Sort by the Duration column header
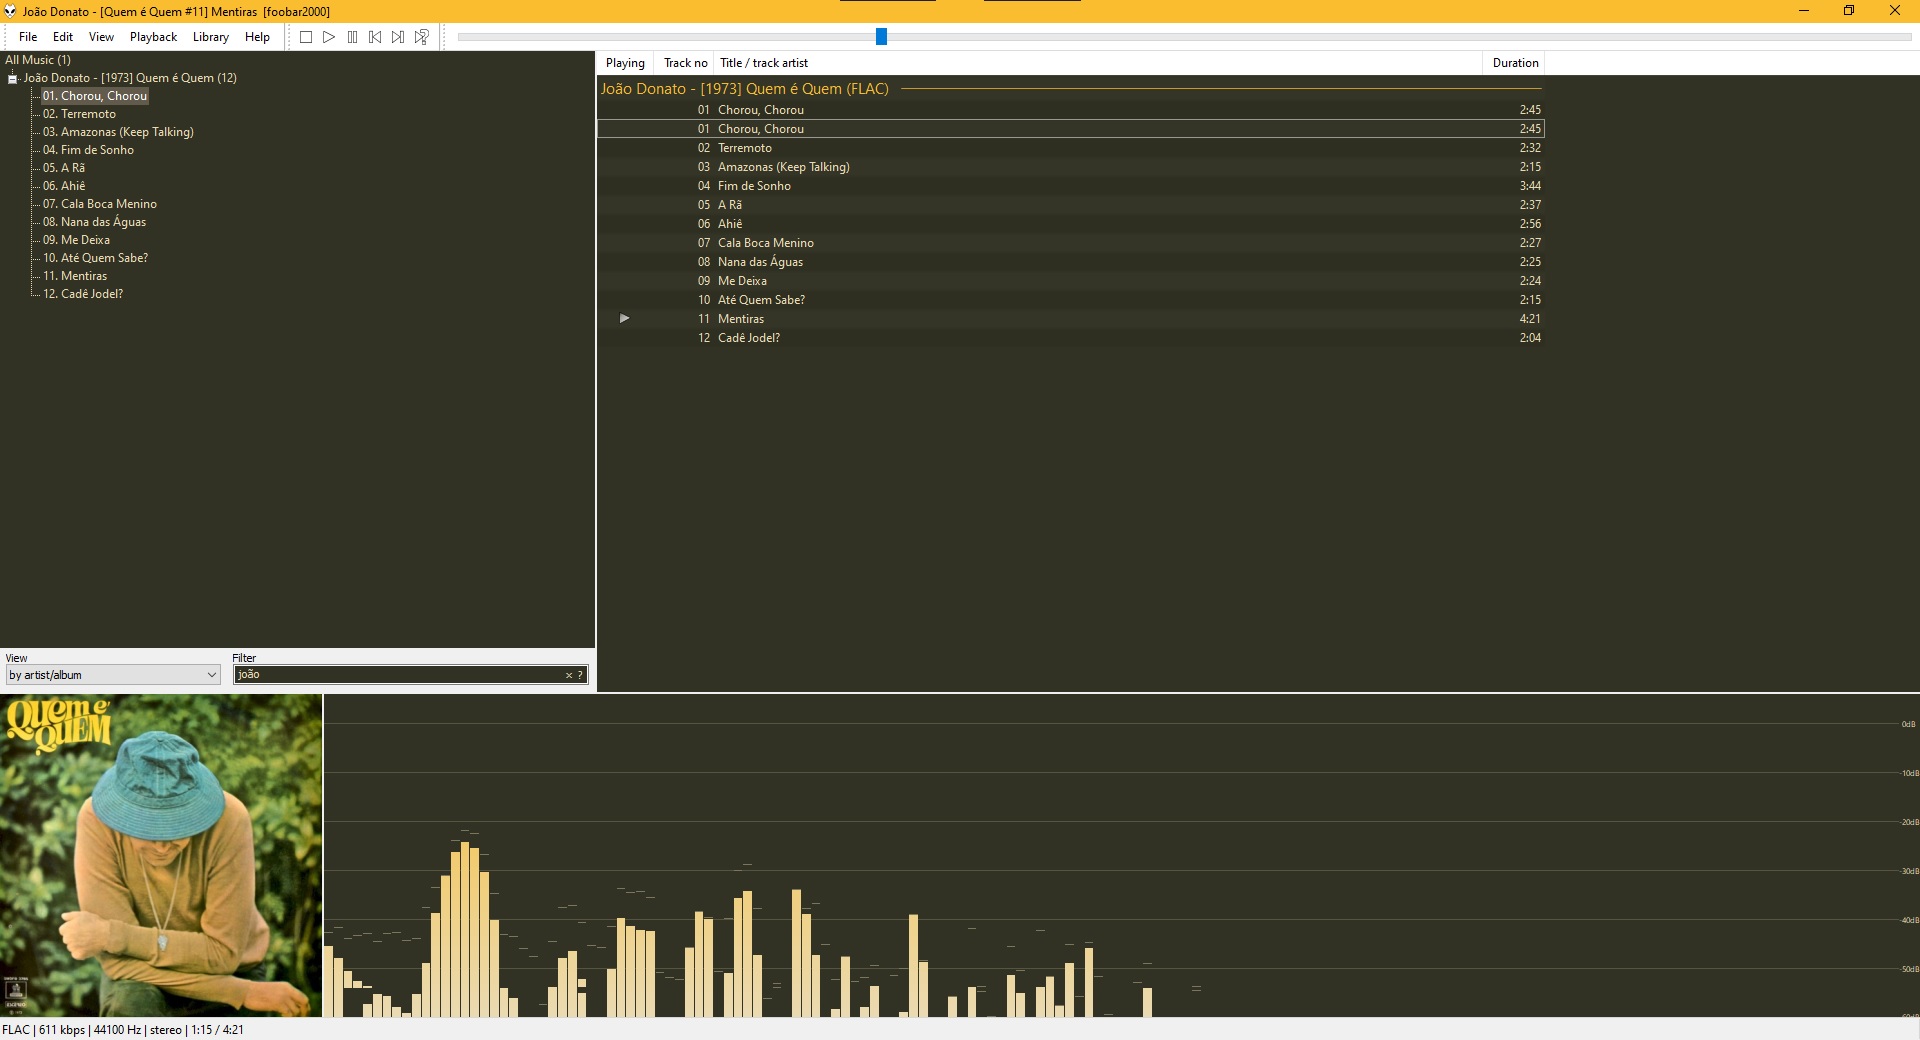The height and width of the screenshot is (1040, 1920). (1514, 63)
